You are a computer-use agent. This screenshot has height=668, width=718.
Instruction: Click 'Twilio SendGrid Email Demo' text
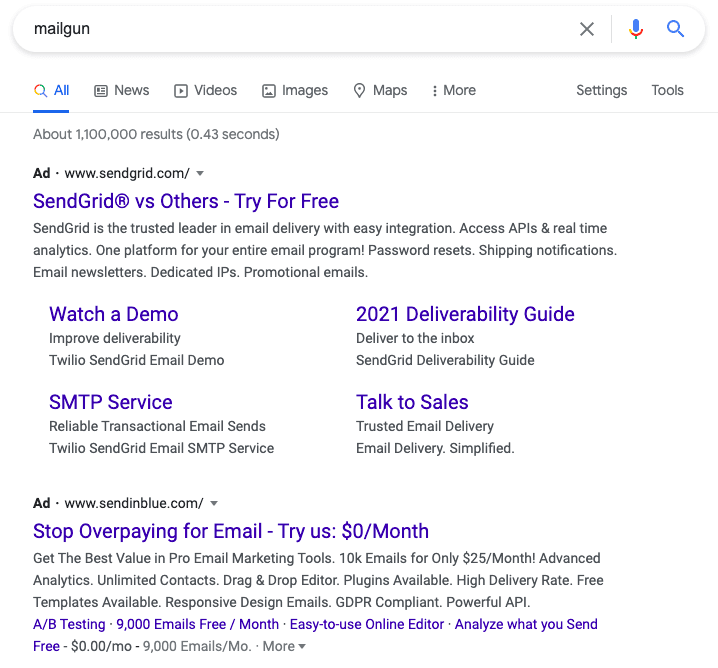point(136,360)
